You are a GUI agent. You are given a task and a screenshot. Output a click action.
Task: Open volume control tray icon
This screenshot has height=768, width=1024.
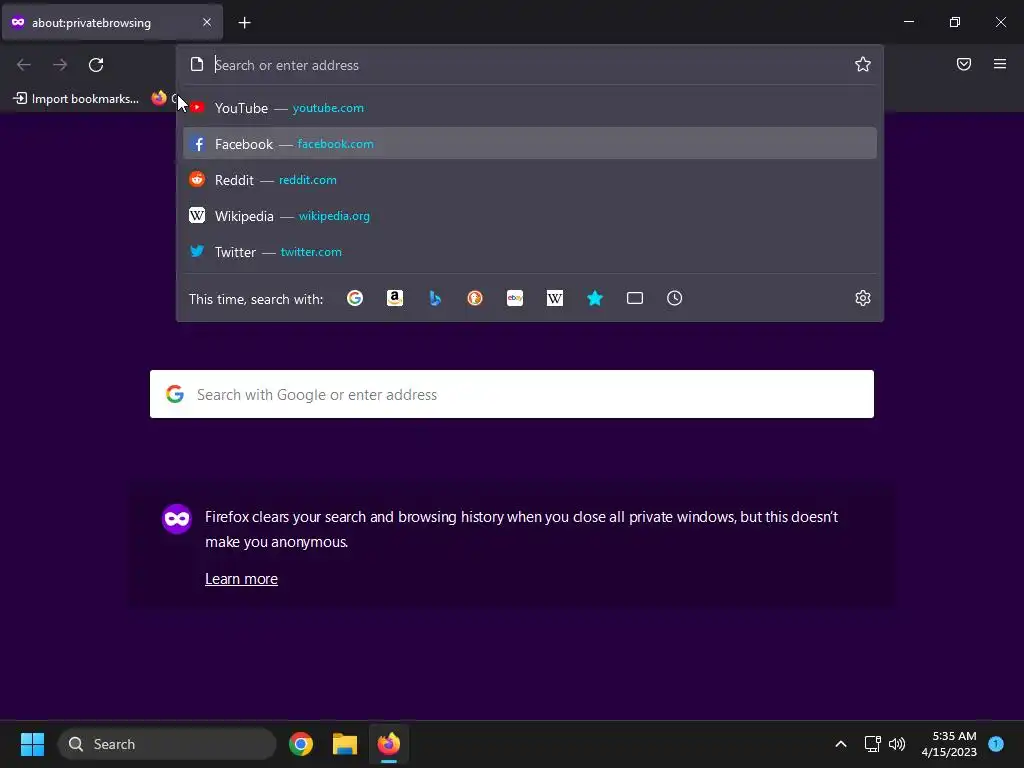point(897,744)
